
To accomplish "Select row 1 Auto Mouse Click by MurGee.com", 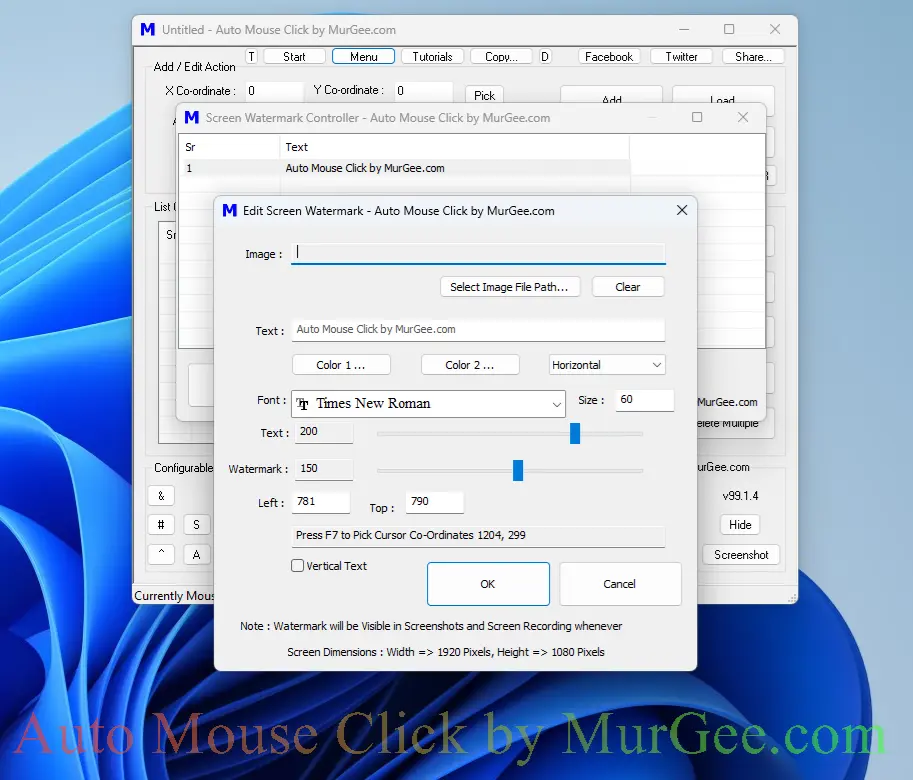I will tap(404, 168).
